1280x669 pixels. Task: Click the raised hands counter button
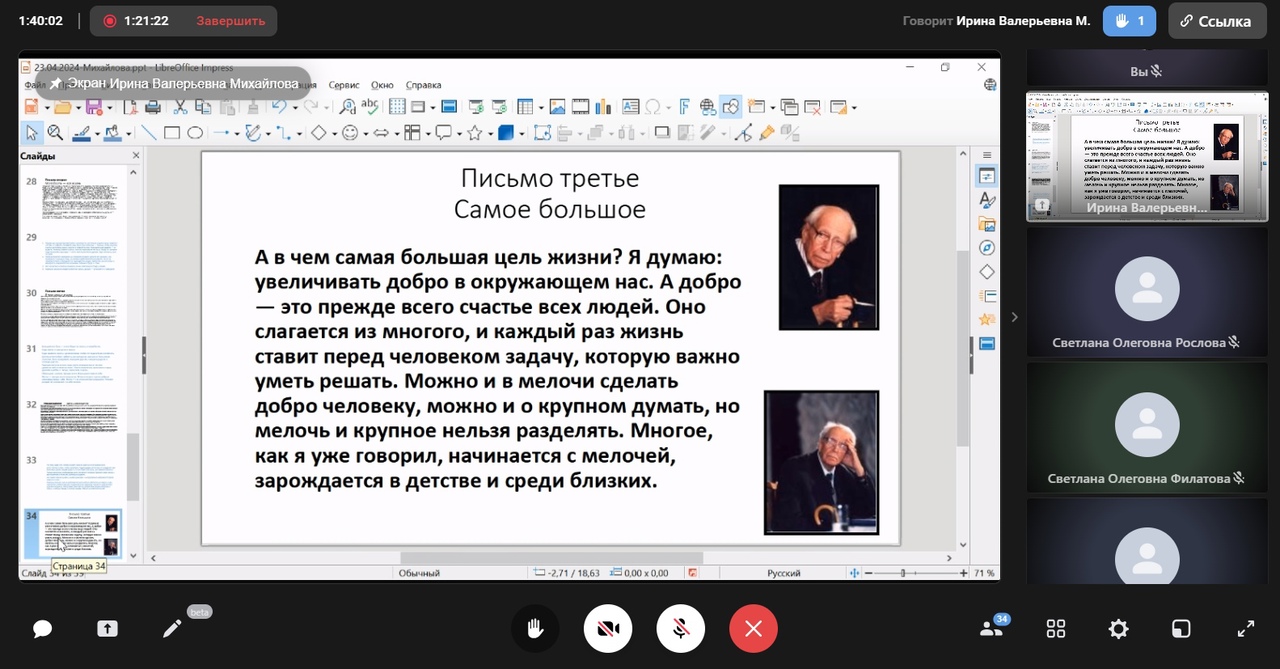[x=1129, y=21]
